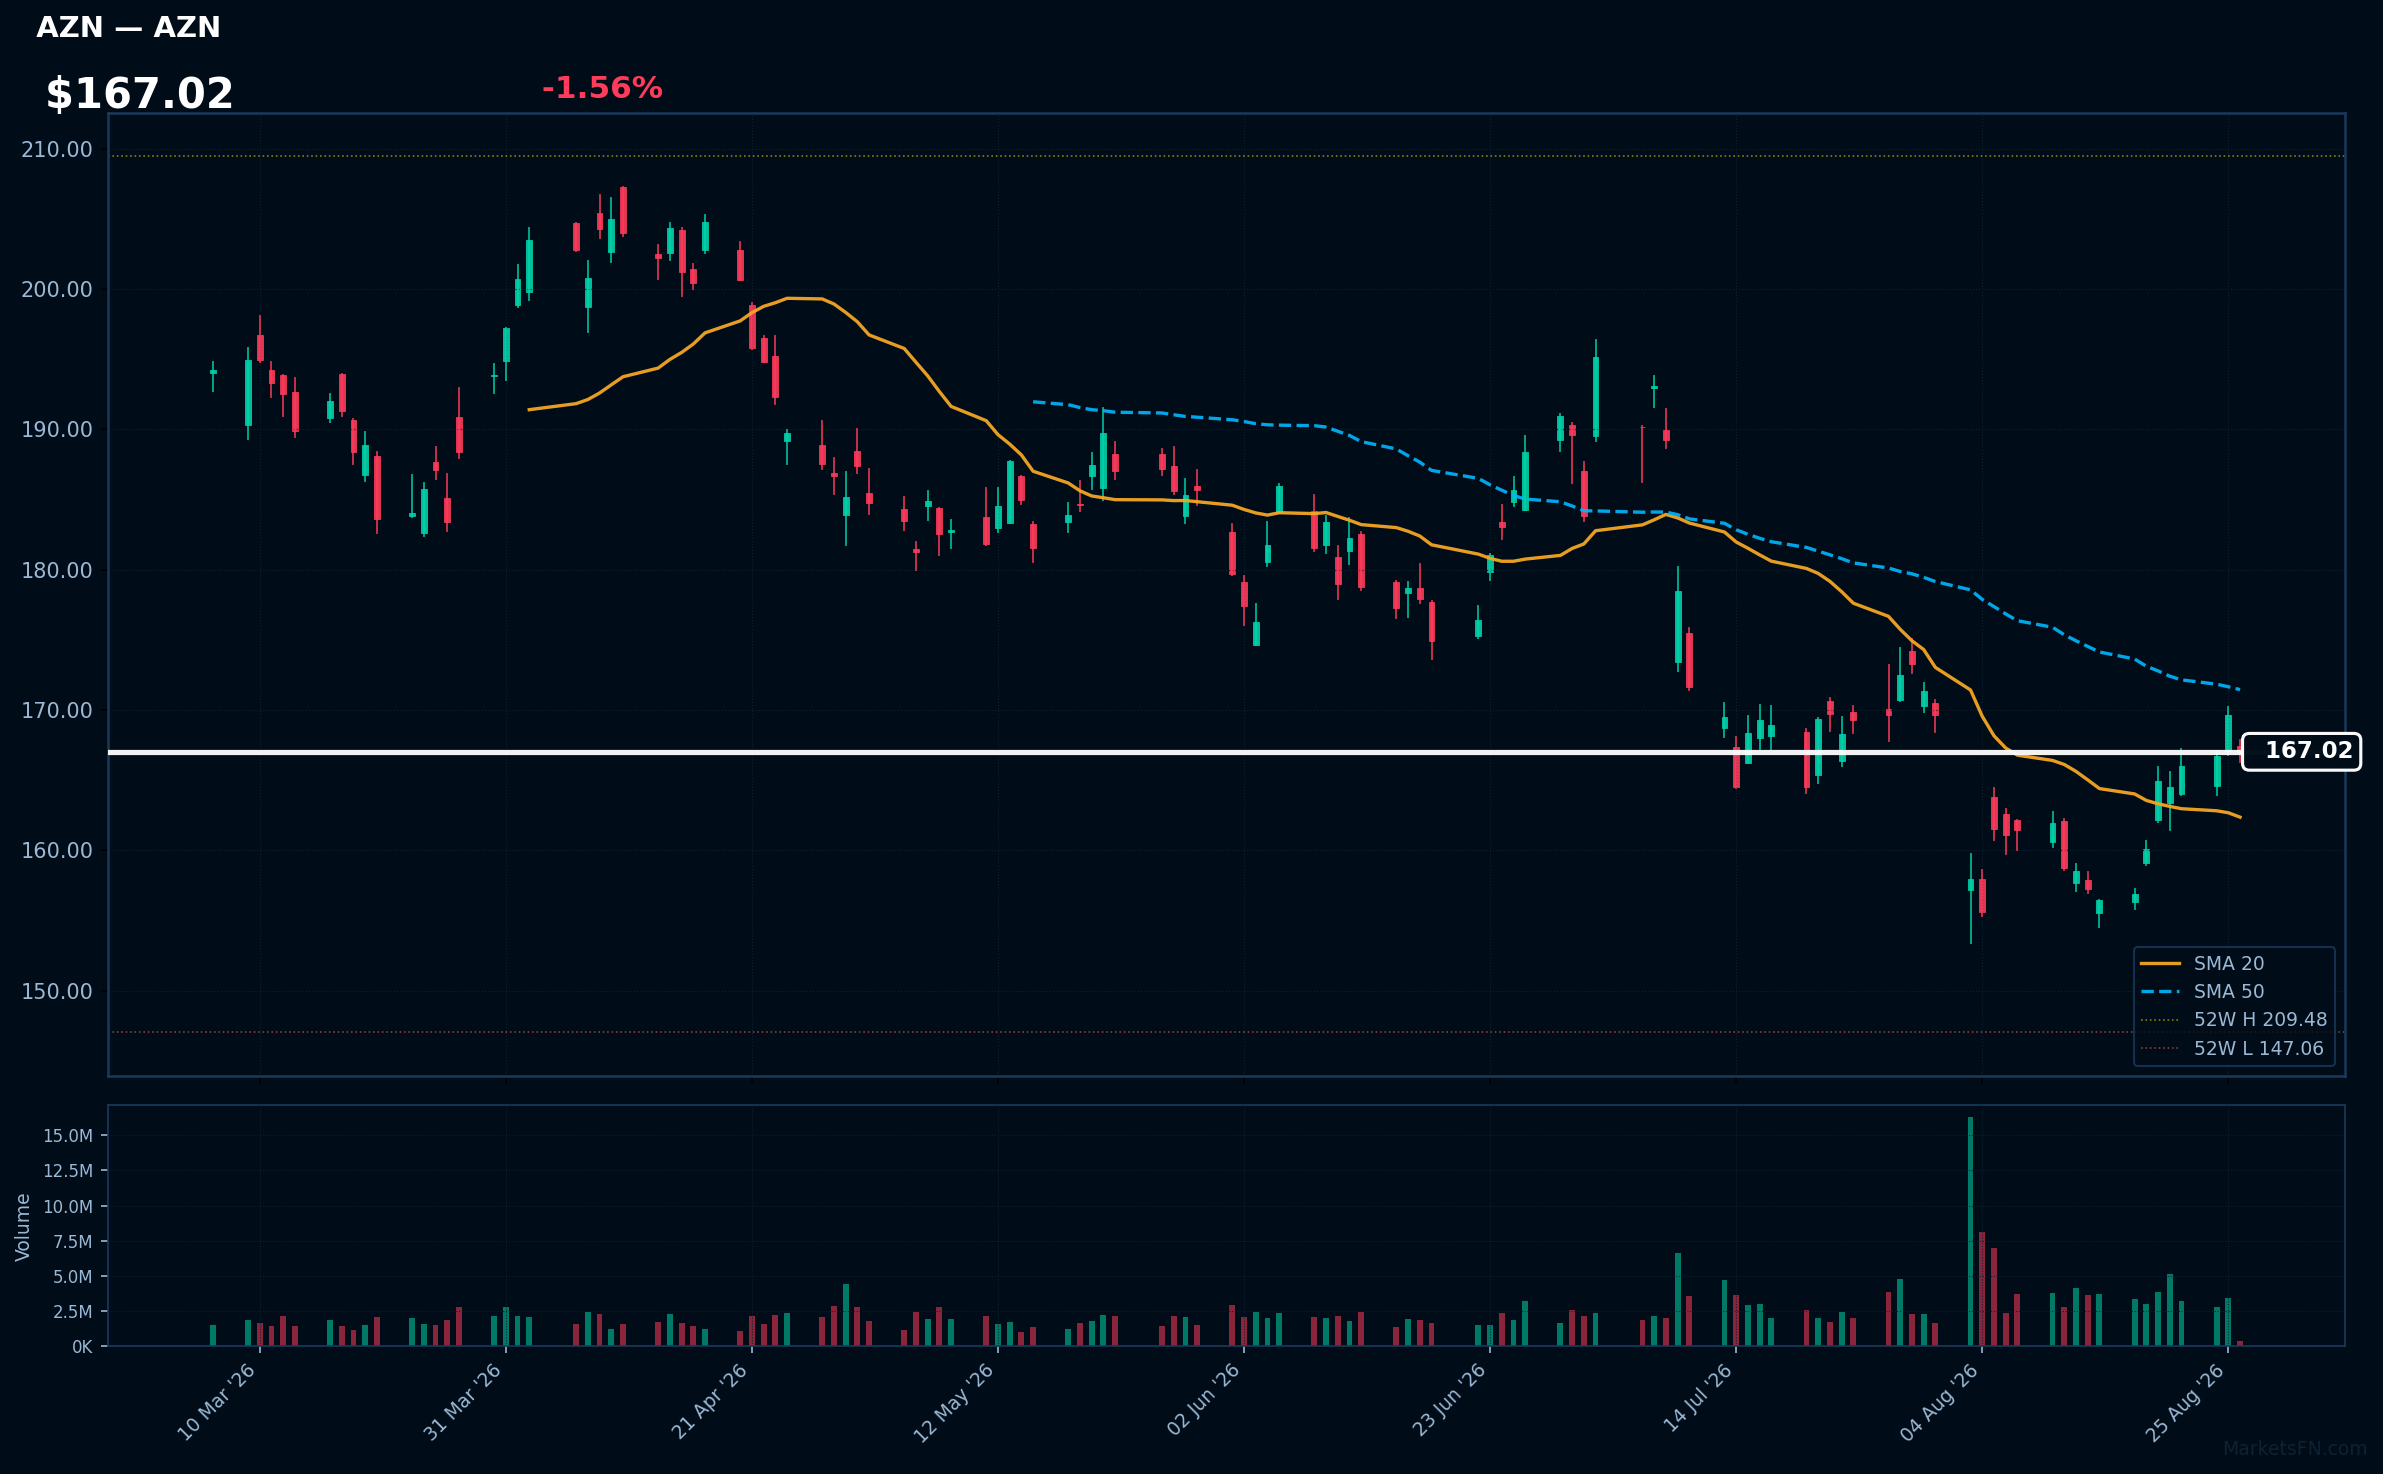Click the "31 Mar '26" date label
The height and width of the screenshot is (1474, 2383).
click(x=462, y=1402)
